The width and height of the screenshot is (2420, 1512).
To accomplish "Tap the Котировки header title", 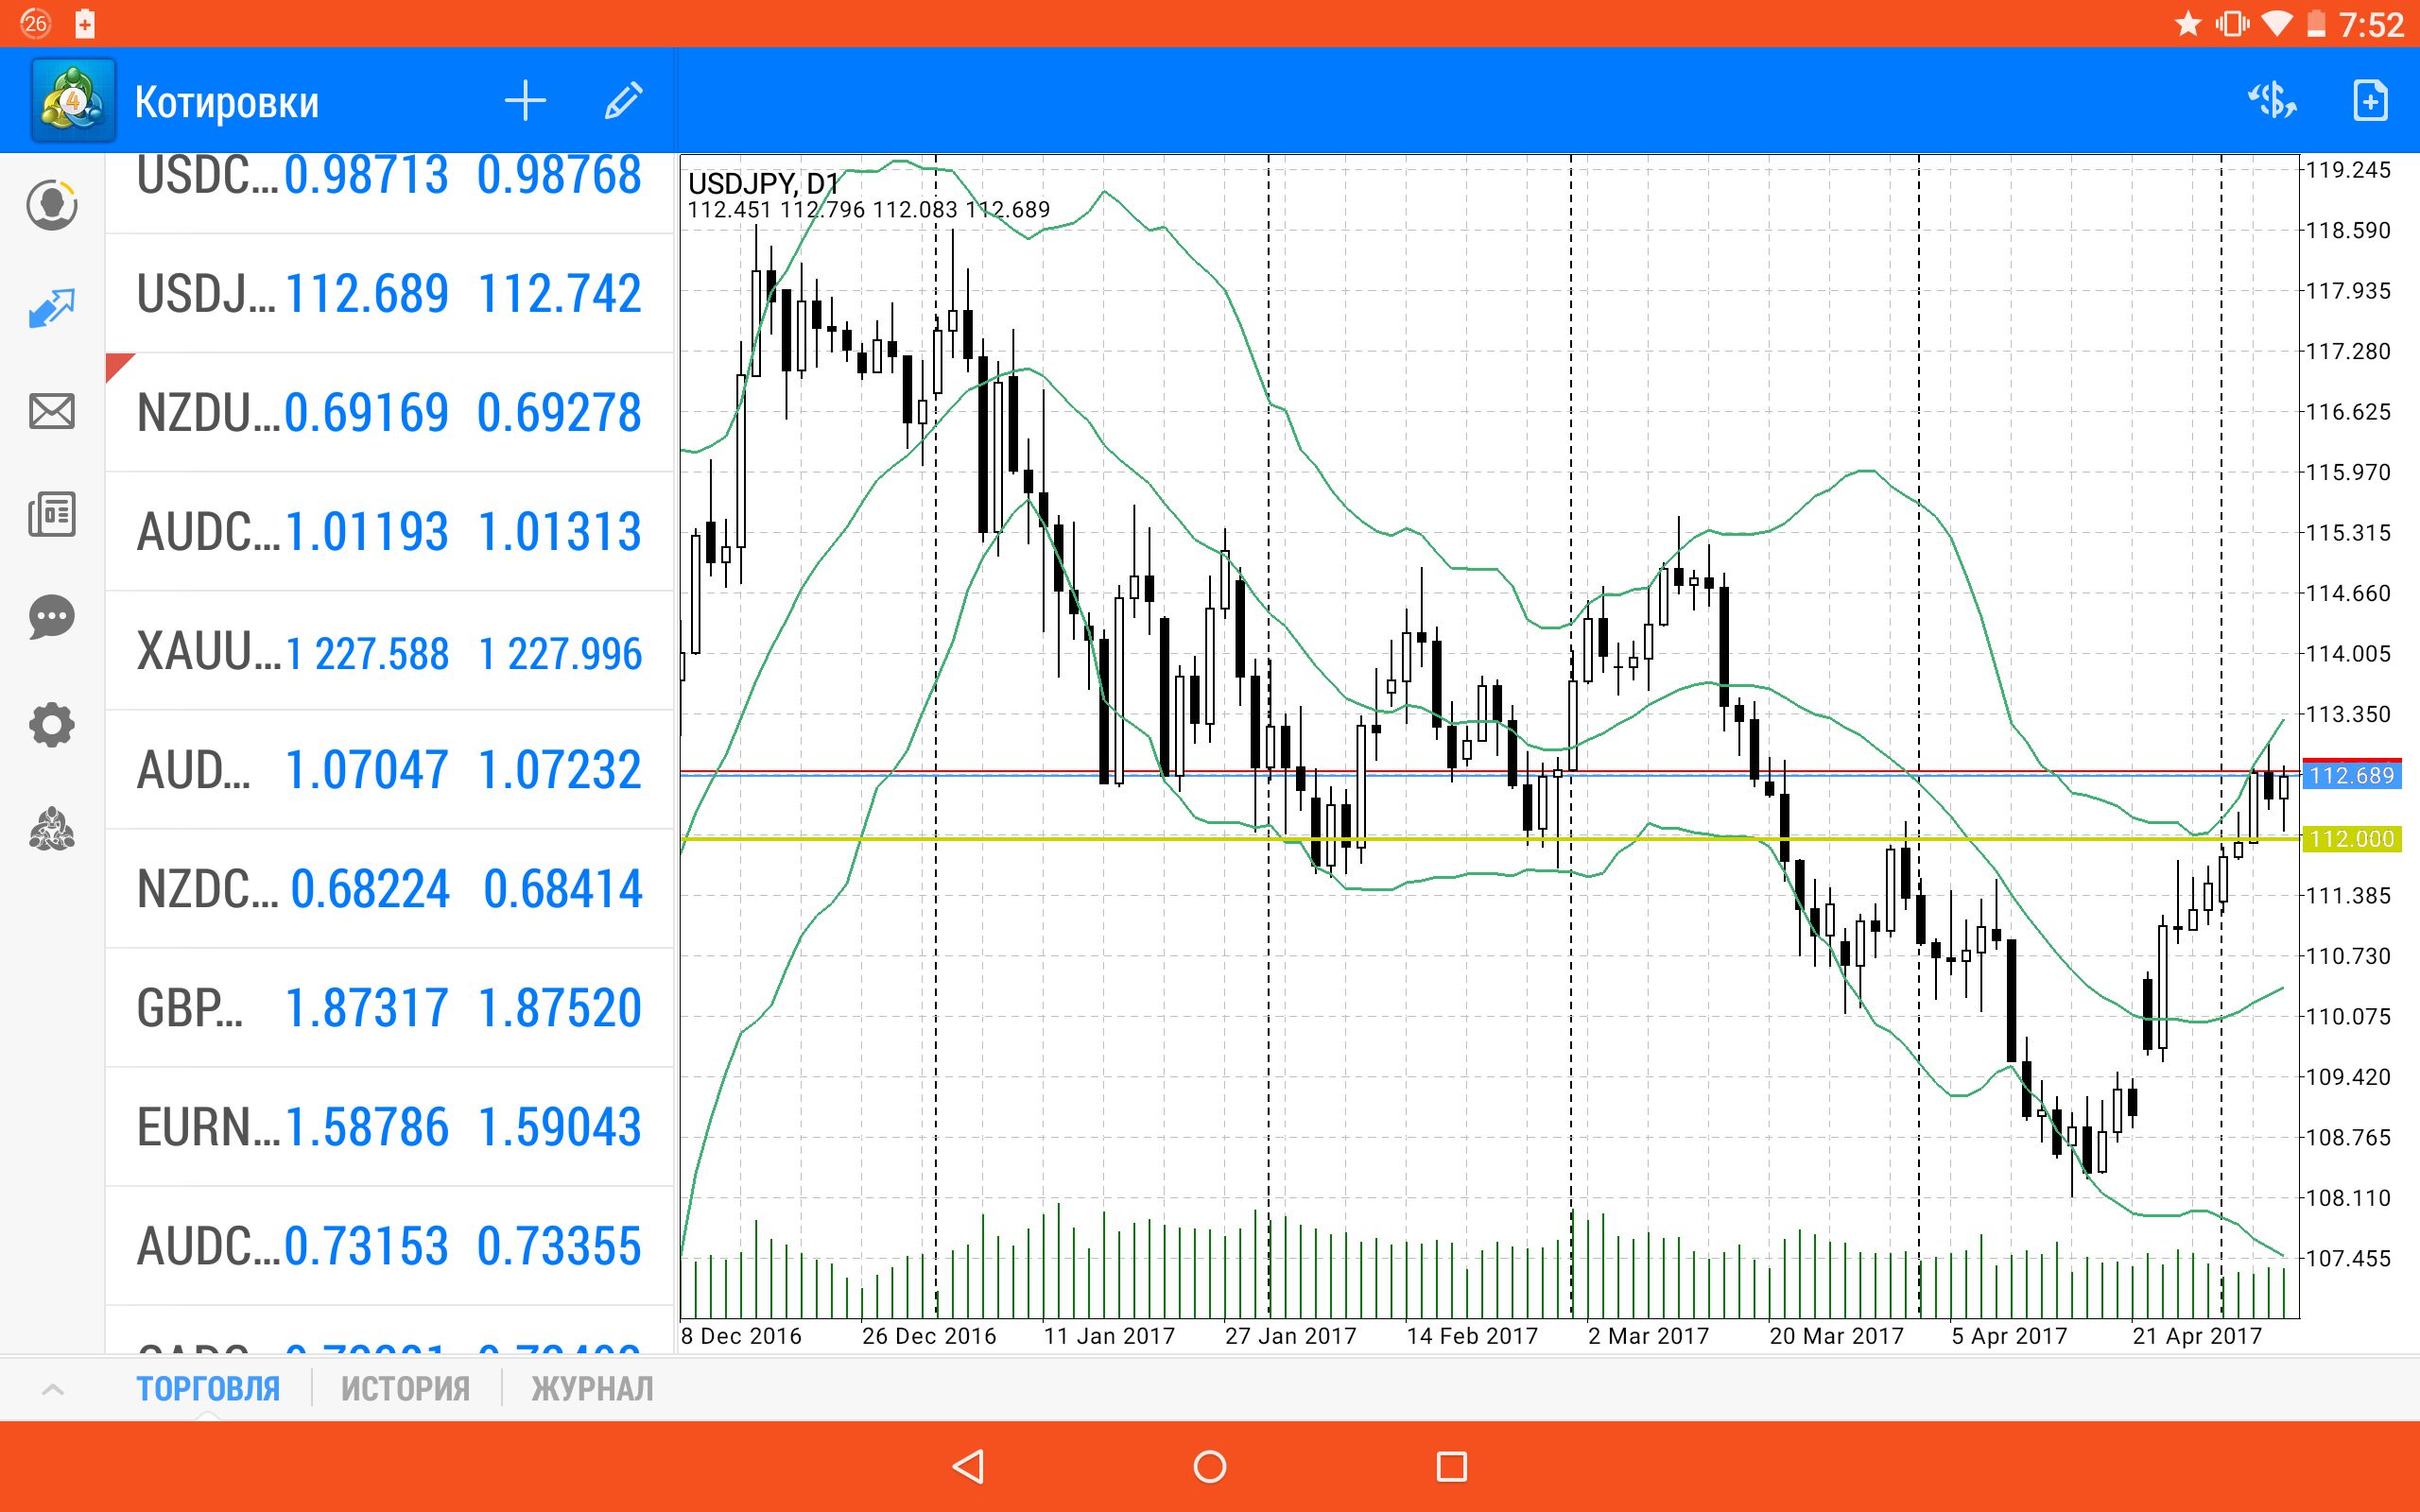I will coord(227,102).
